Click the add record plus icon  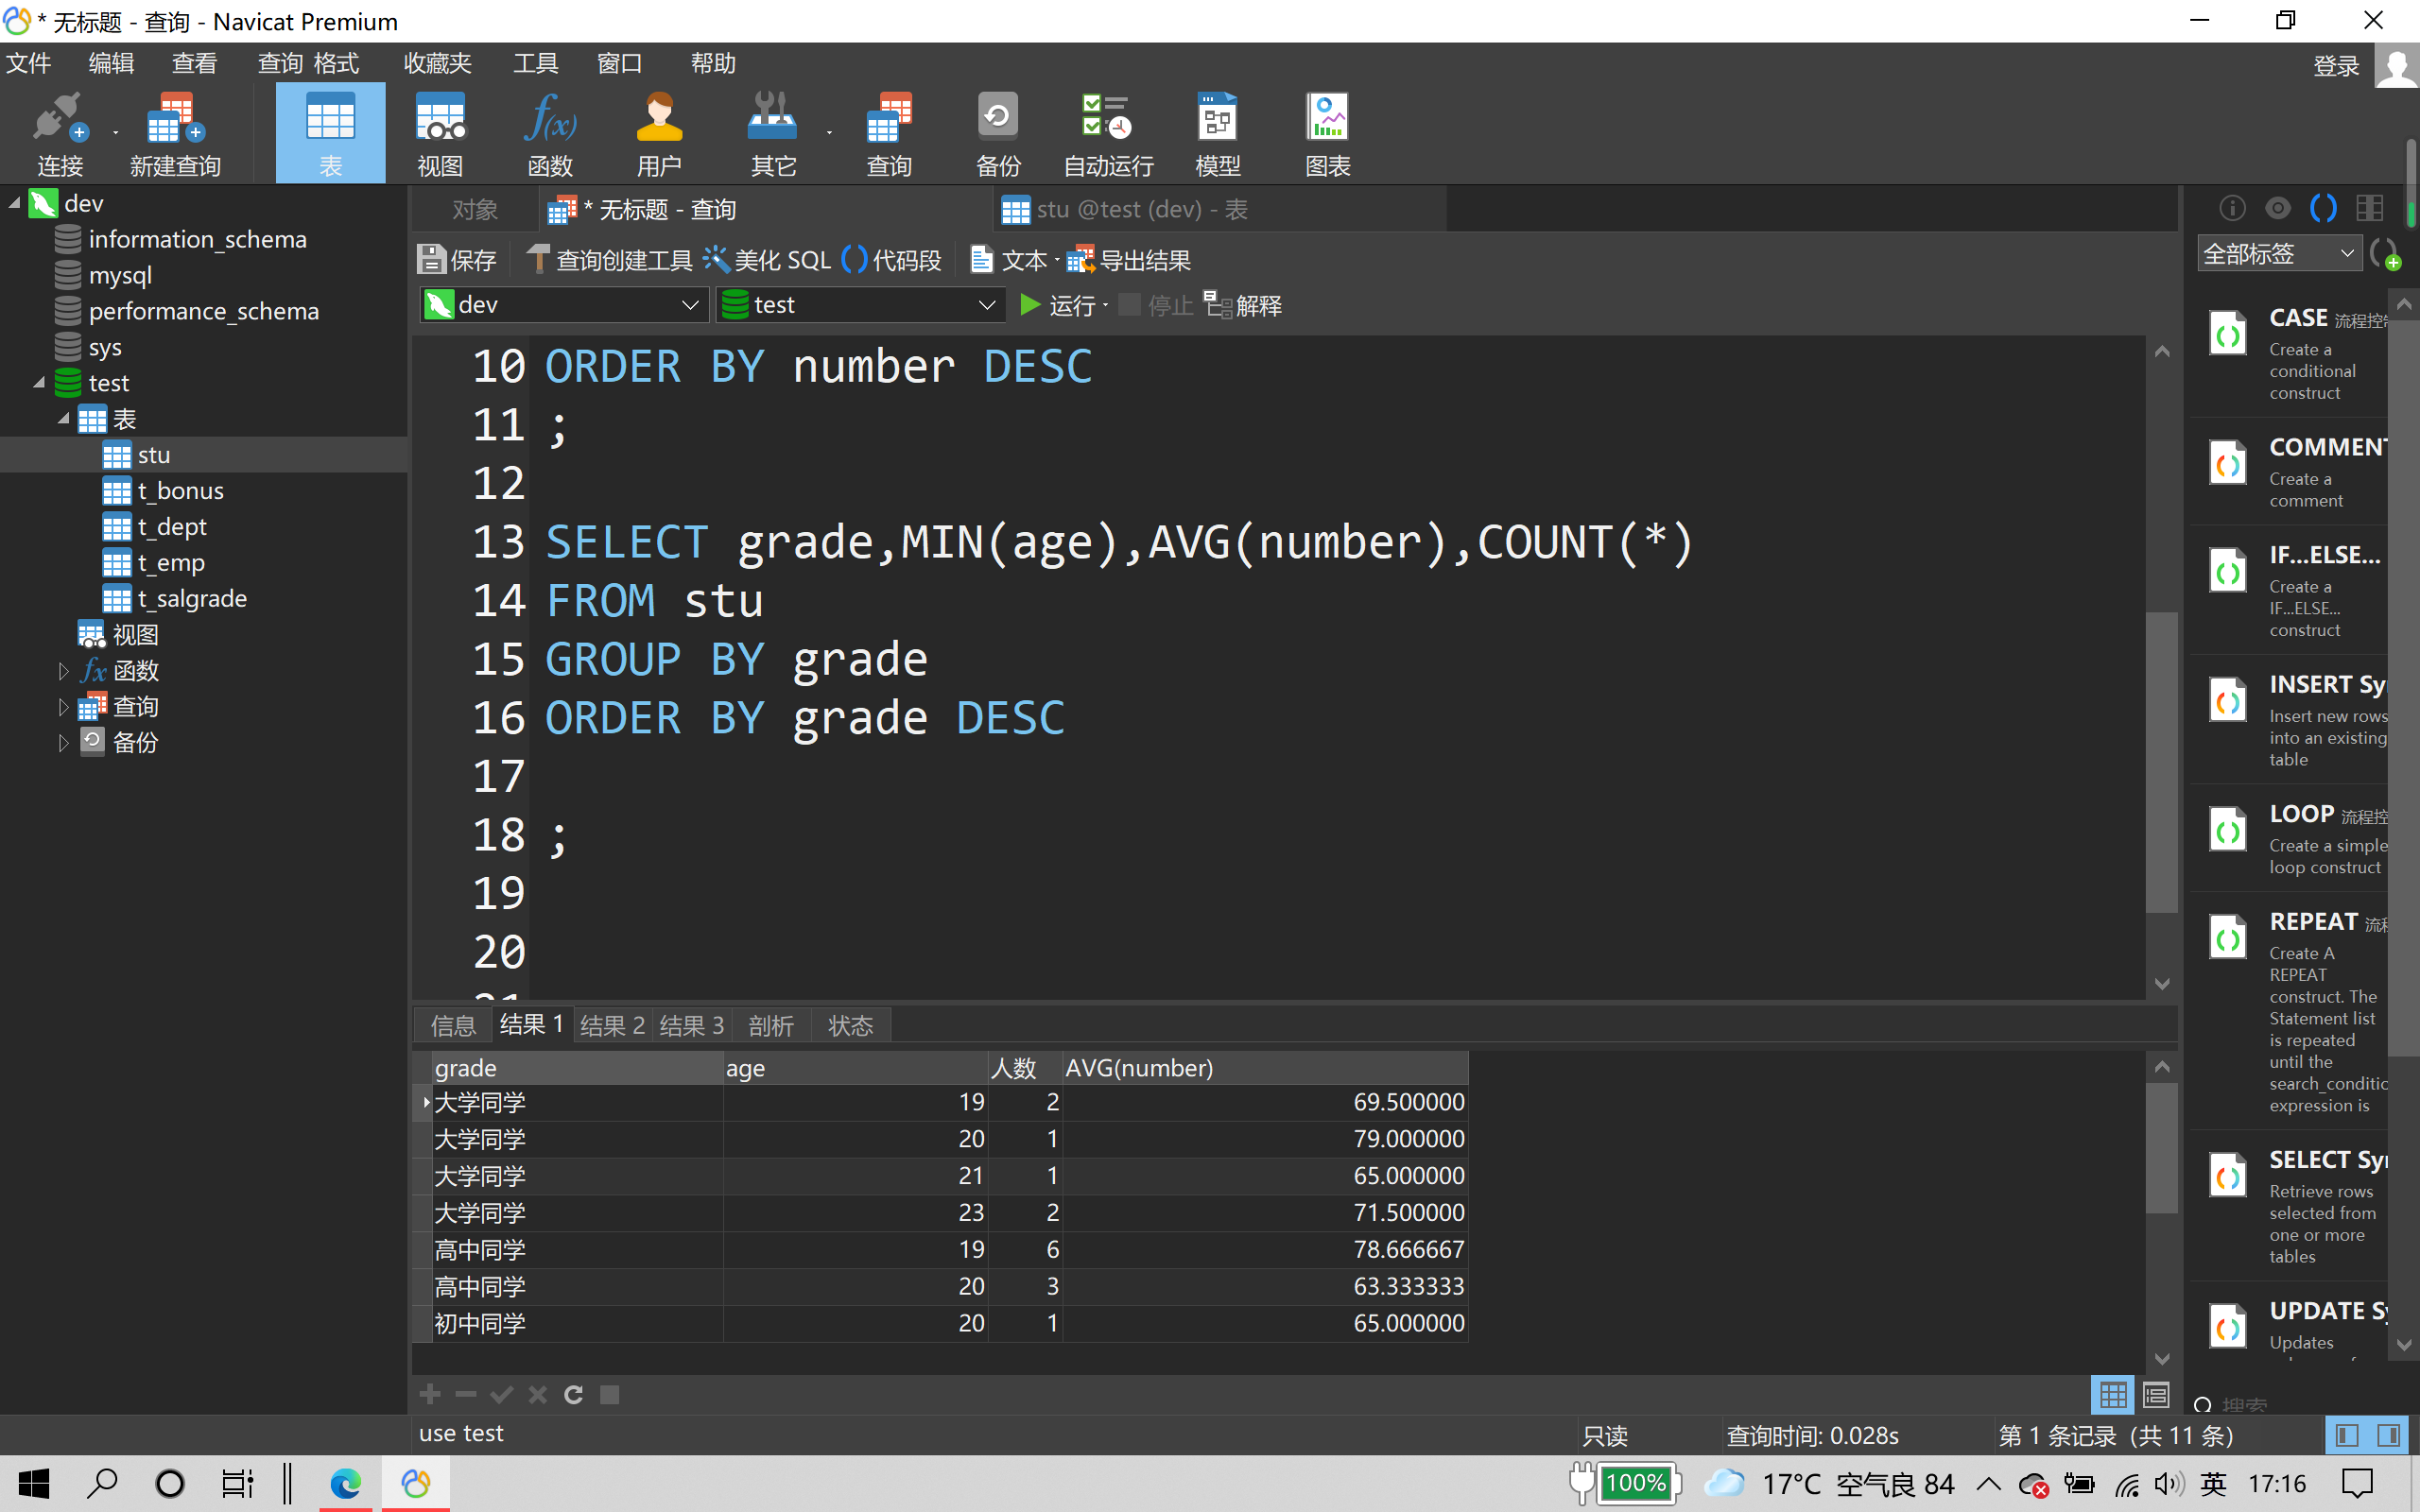[x=430, y=1394]
